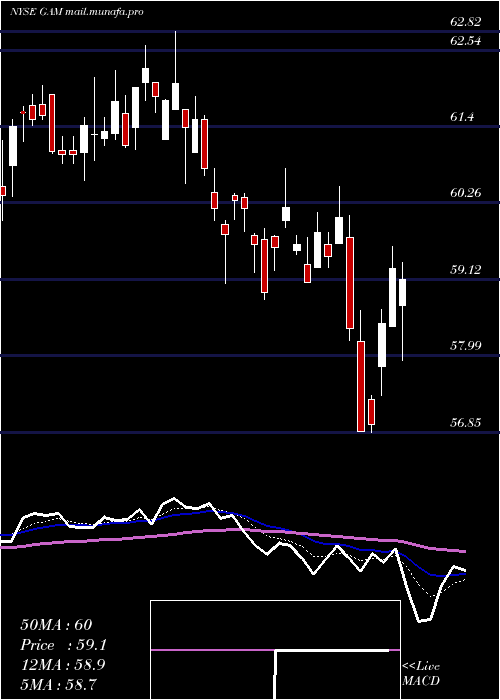
Task: Click the last white candlestick on the chart
Action: click(403, 292)
